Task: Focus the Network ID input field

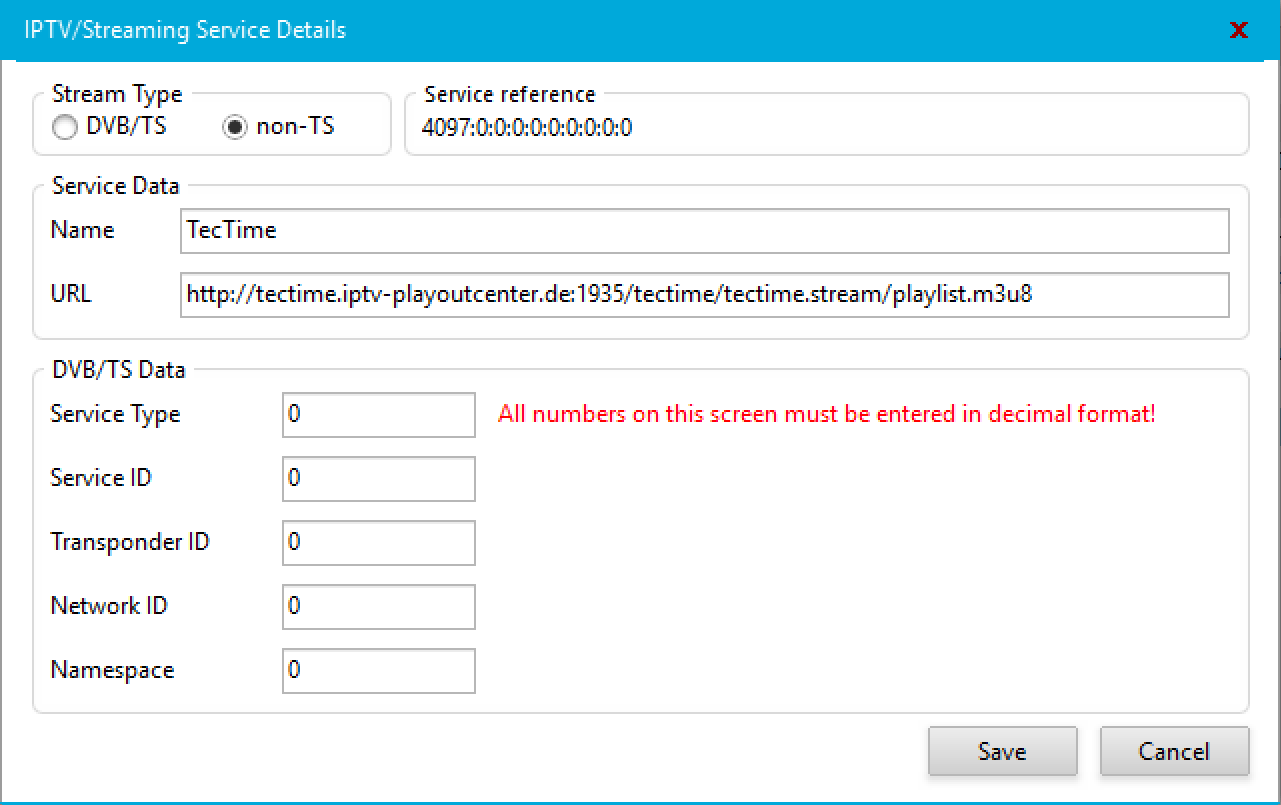Action: [x=379, y=606]
